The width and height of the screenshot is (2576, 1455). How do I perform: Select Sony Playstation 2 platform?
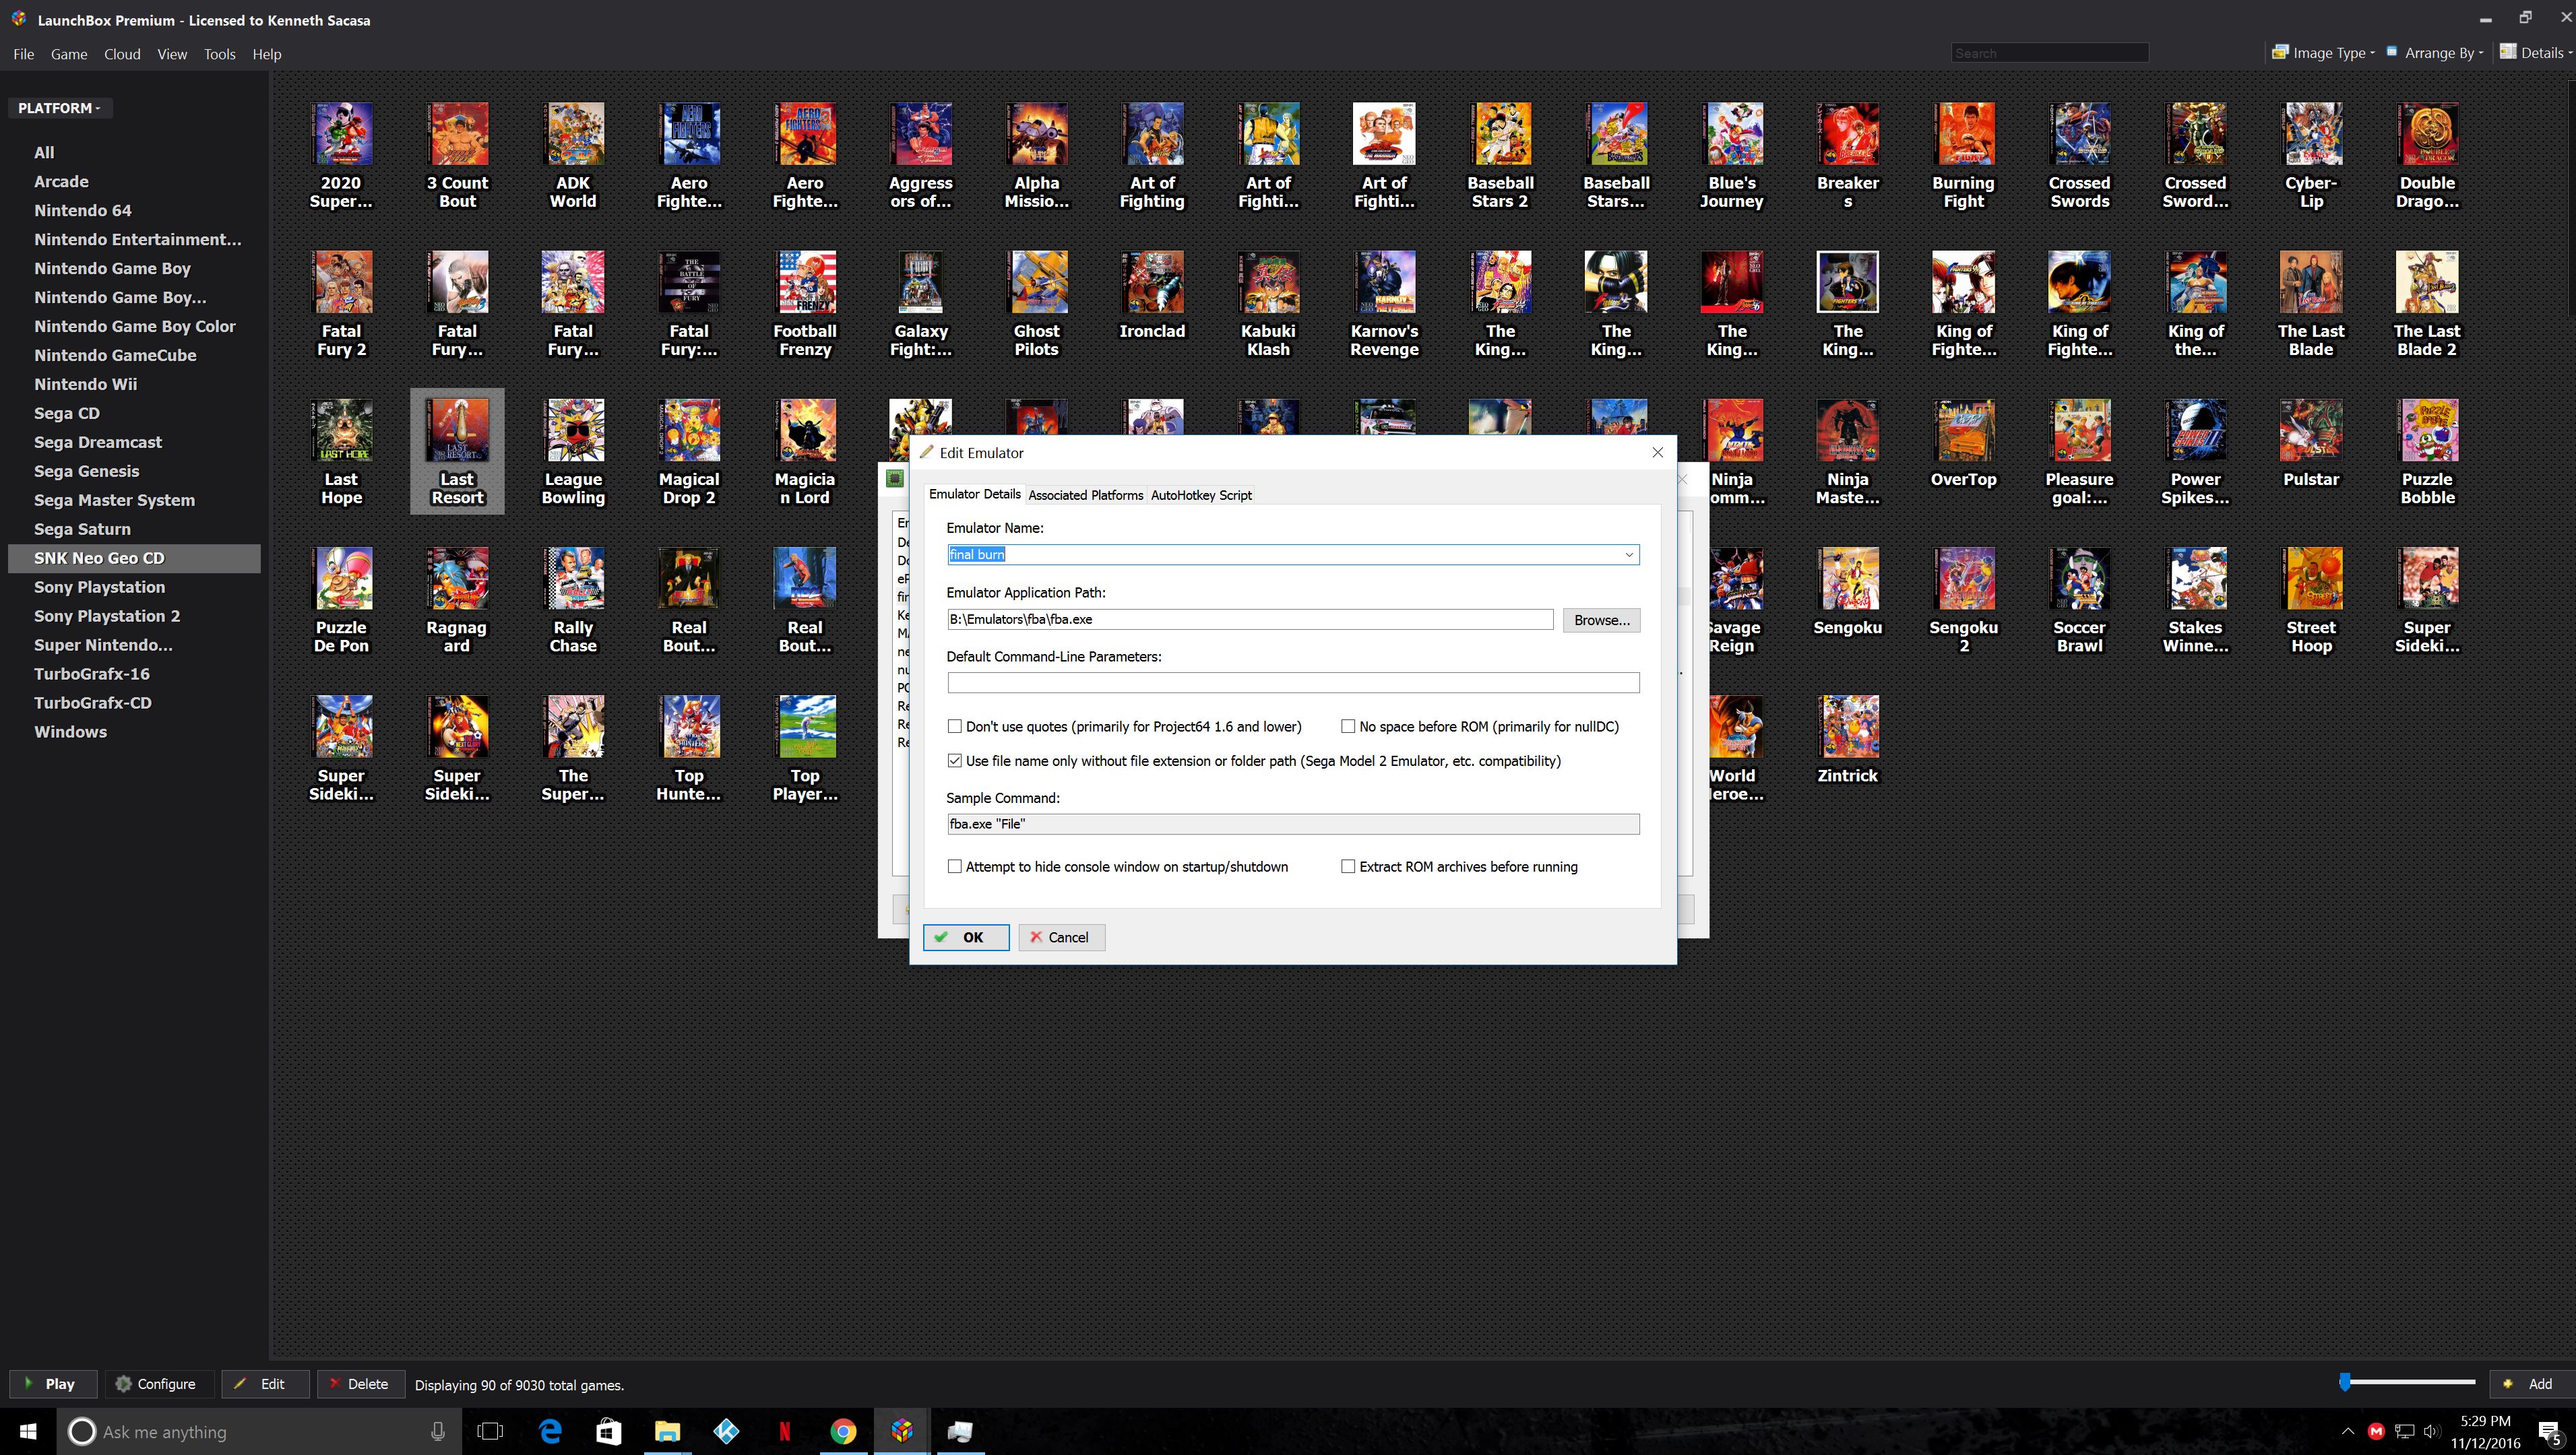point(107,616)
